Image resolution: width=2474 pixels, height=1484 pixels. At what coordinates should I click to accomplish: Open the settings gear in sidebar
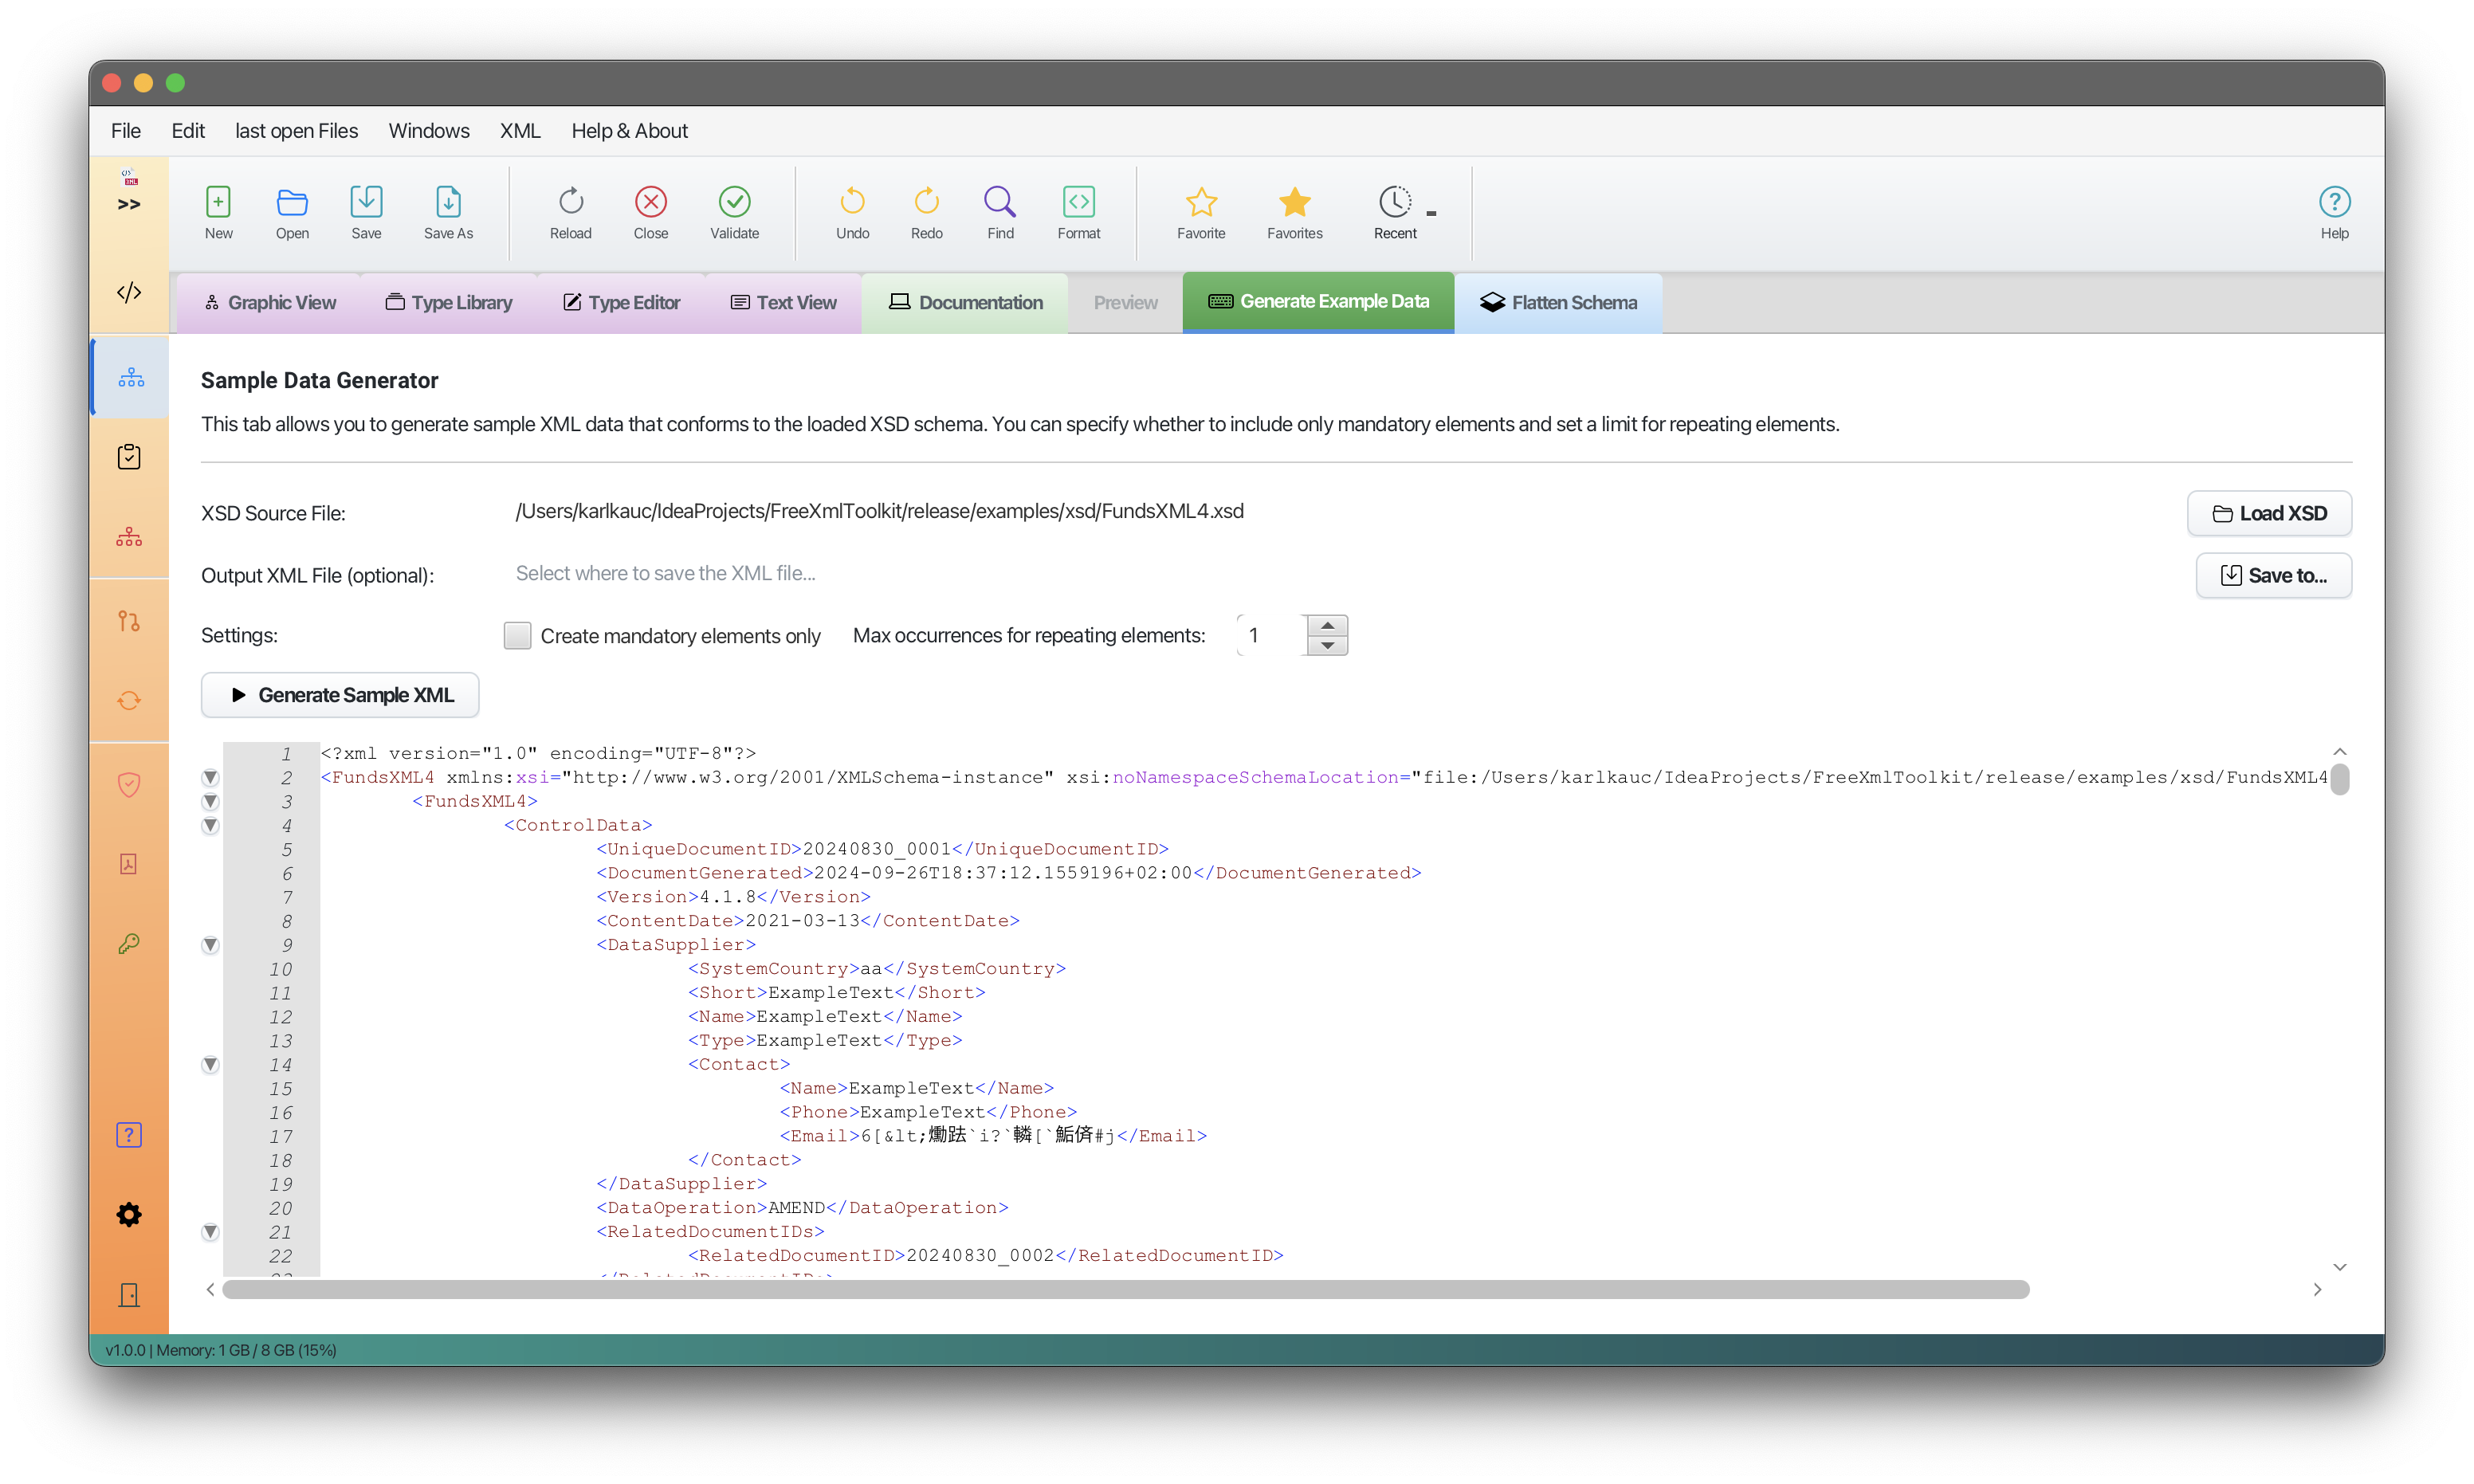click(129, 1214)
